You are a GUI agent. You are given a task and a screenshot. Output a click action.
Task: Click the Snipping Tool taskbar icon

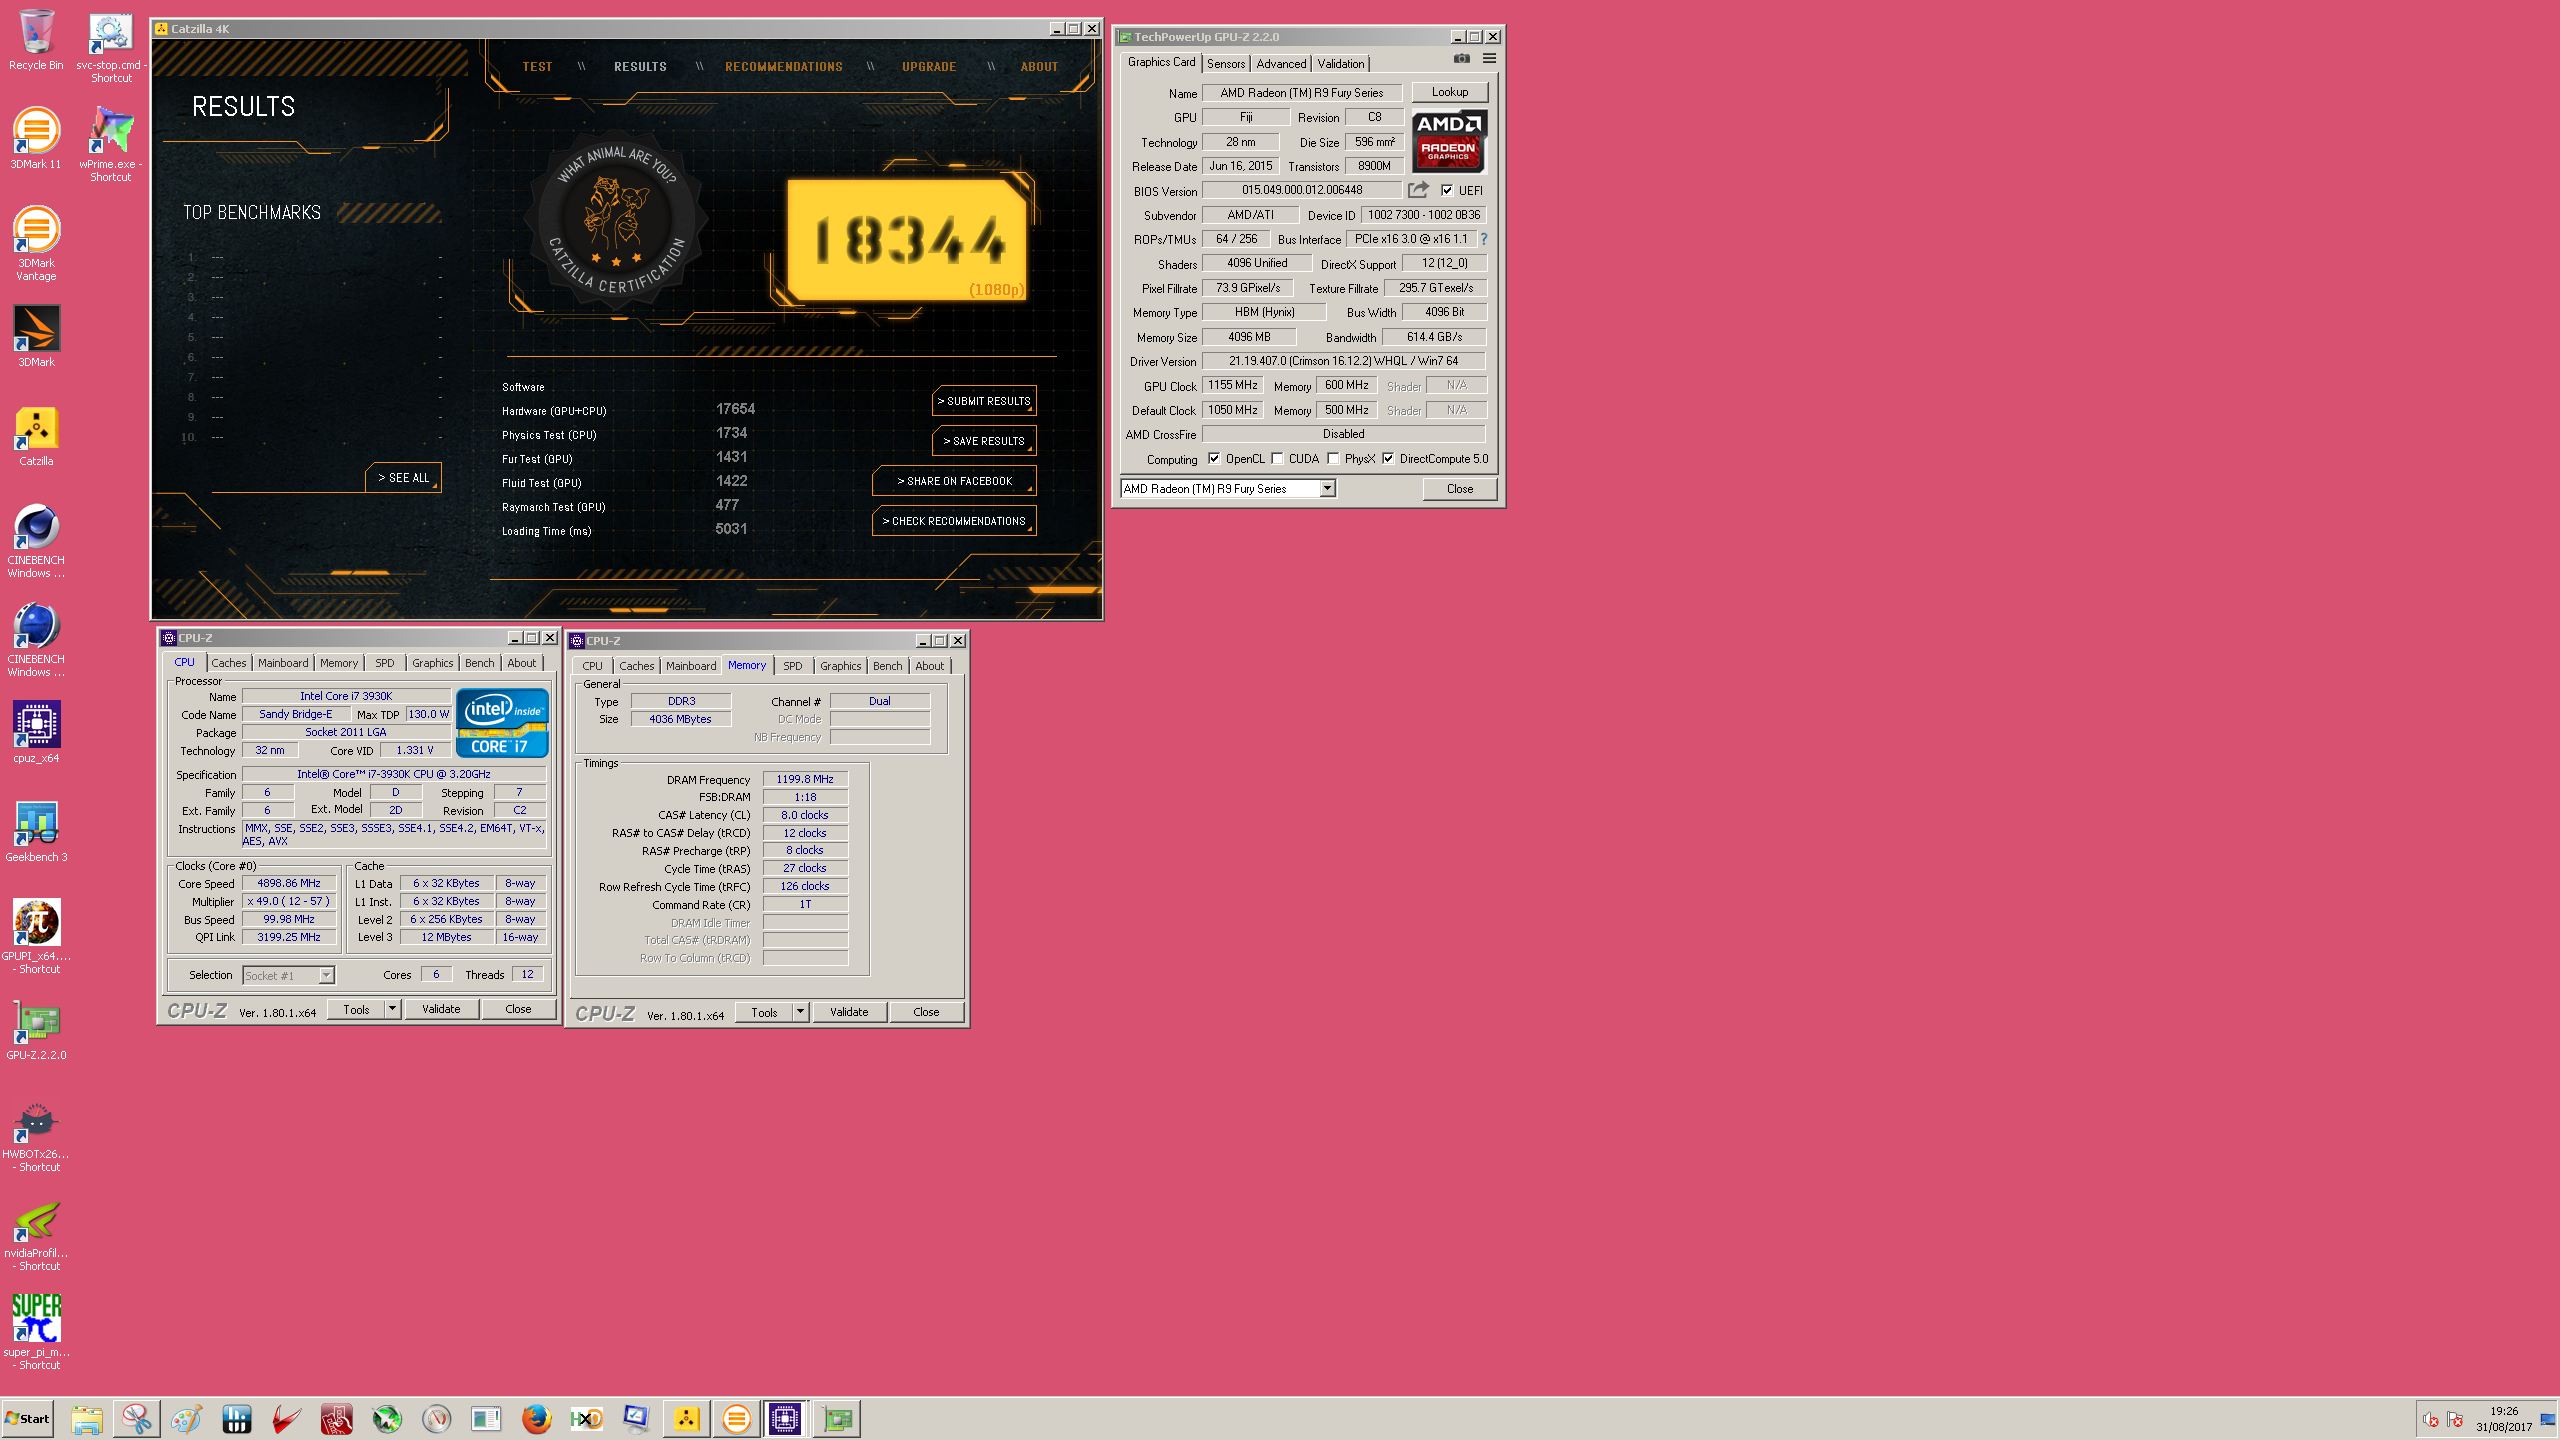137,1418
